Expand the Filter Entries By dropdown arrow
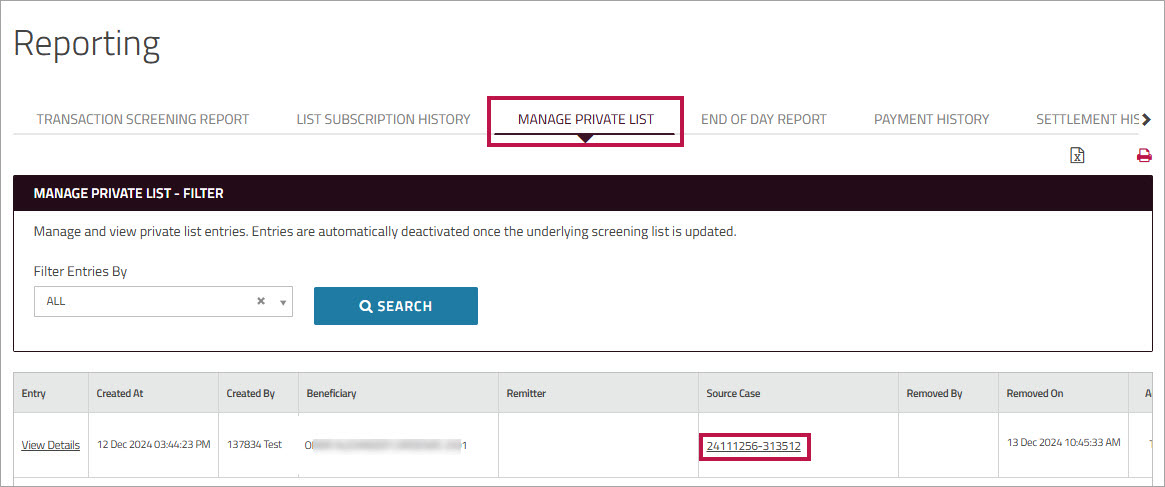Image resolution: width=1165 pixels, height=487 pixels. point(283,302)
